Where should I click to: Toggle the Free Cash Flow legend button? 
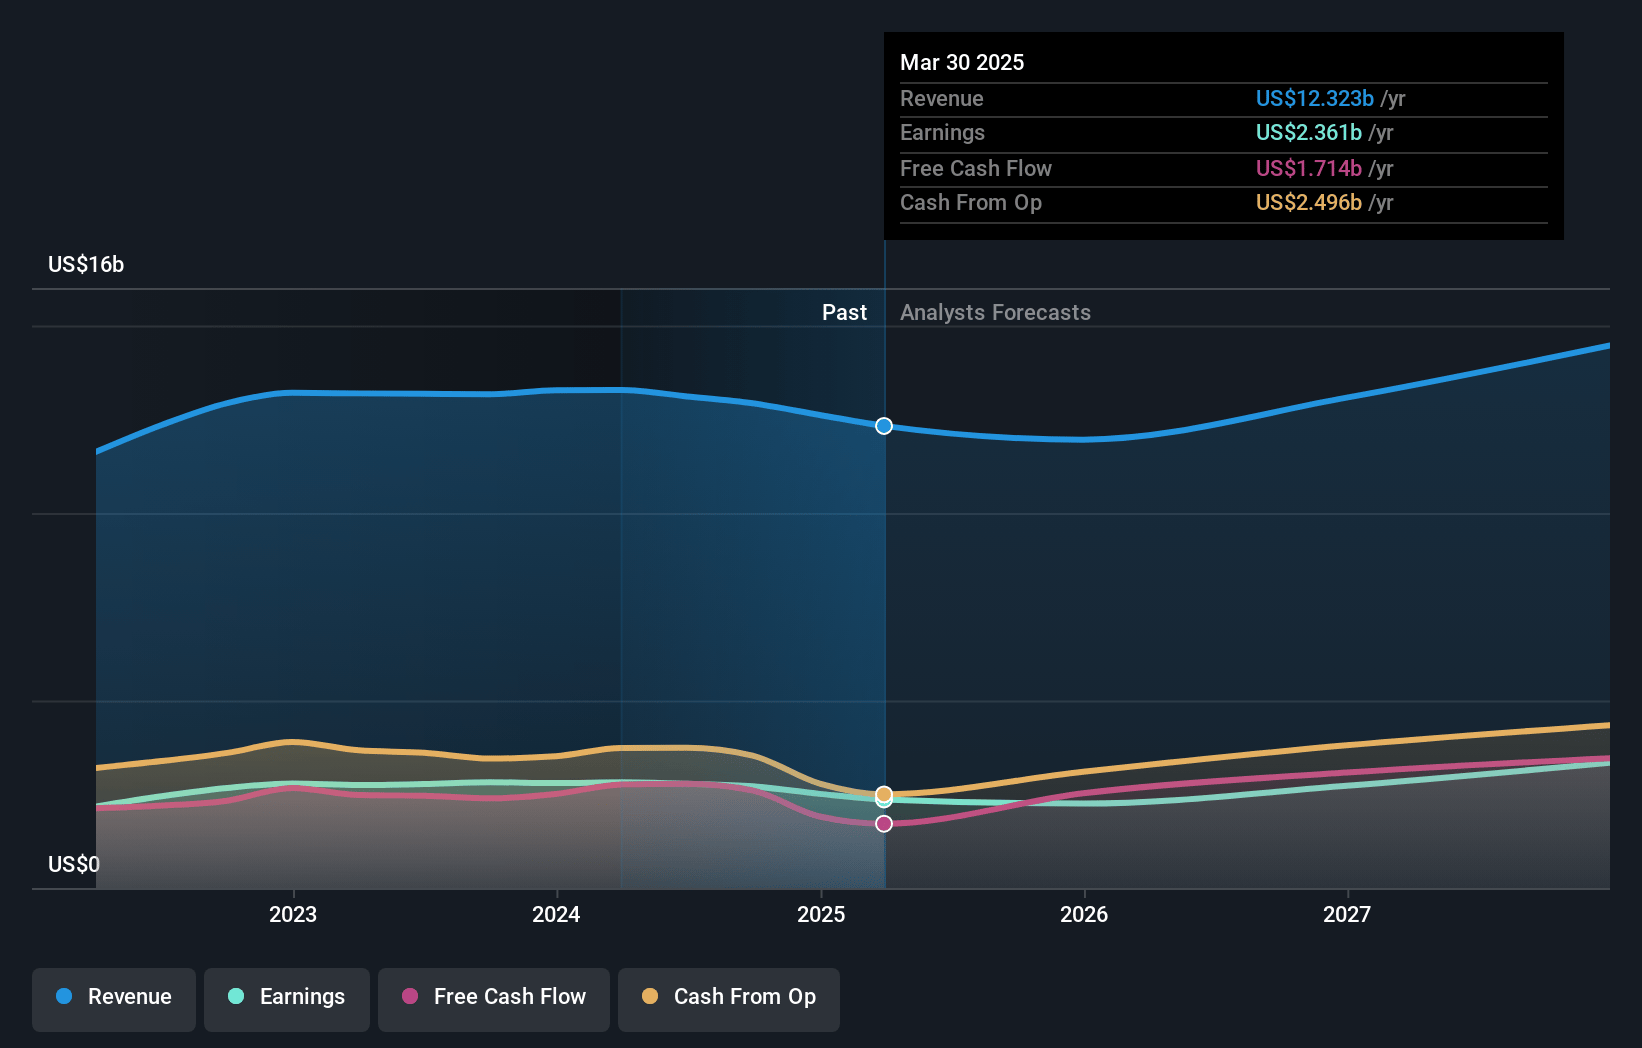tap(494, 998)
